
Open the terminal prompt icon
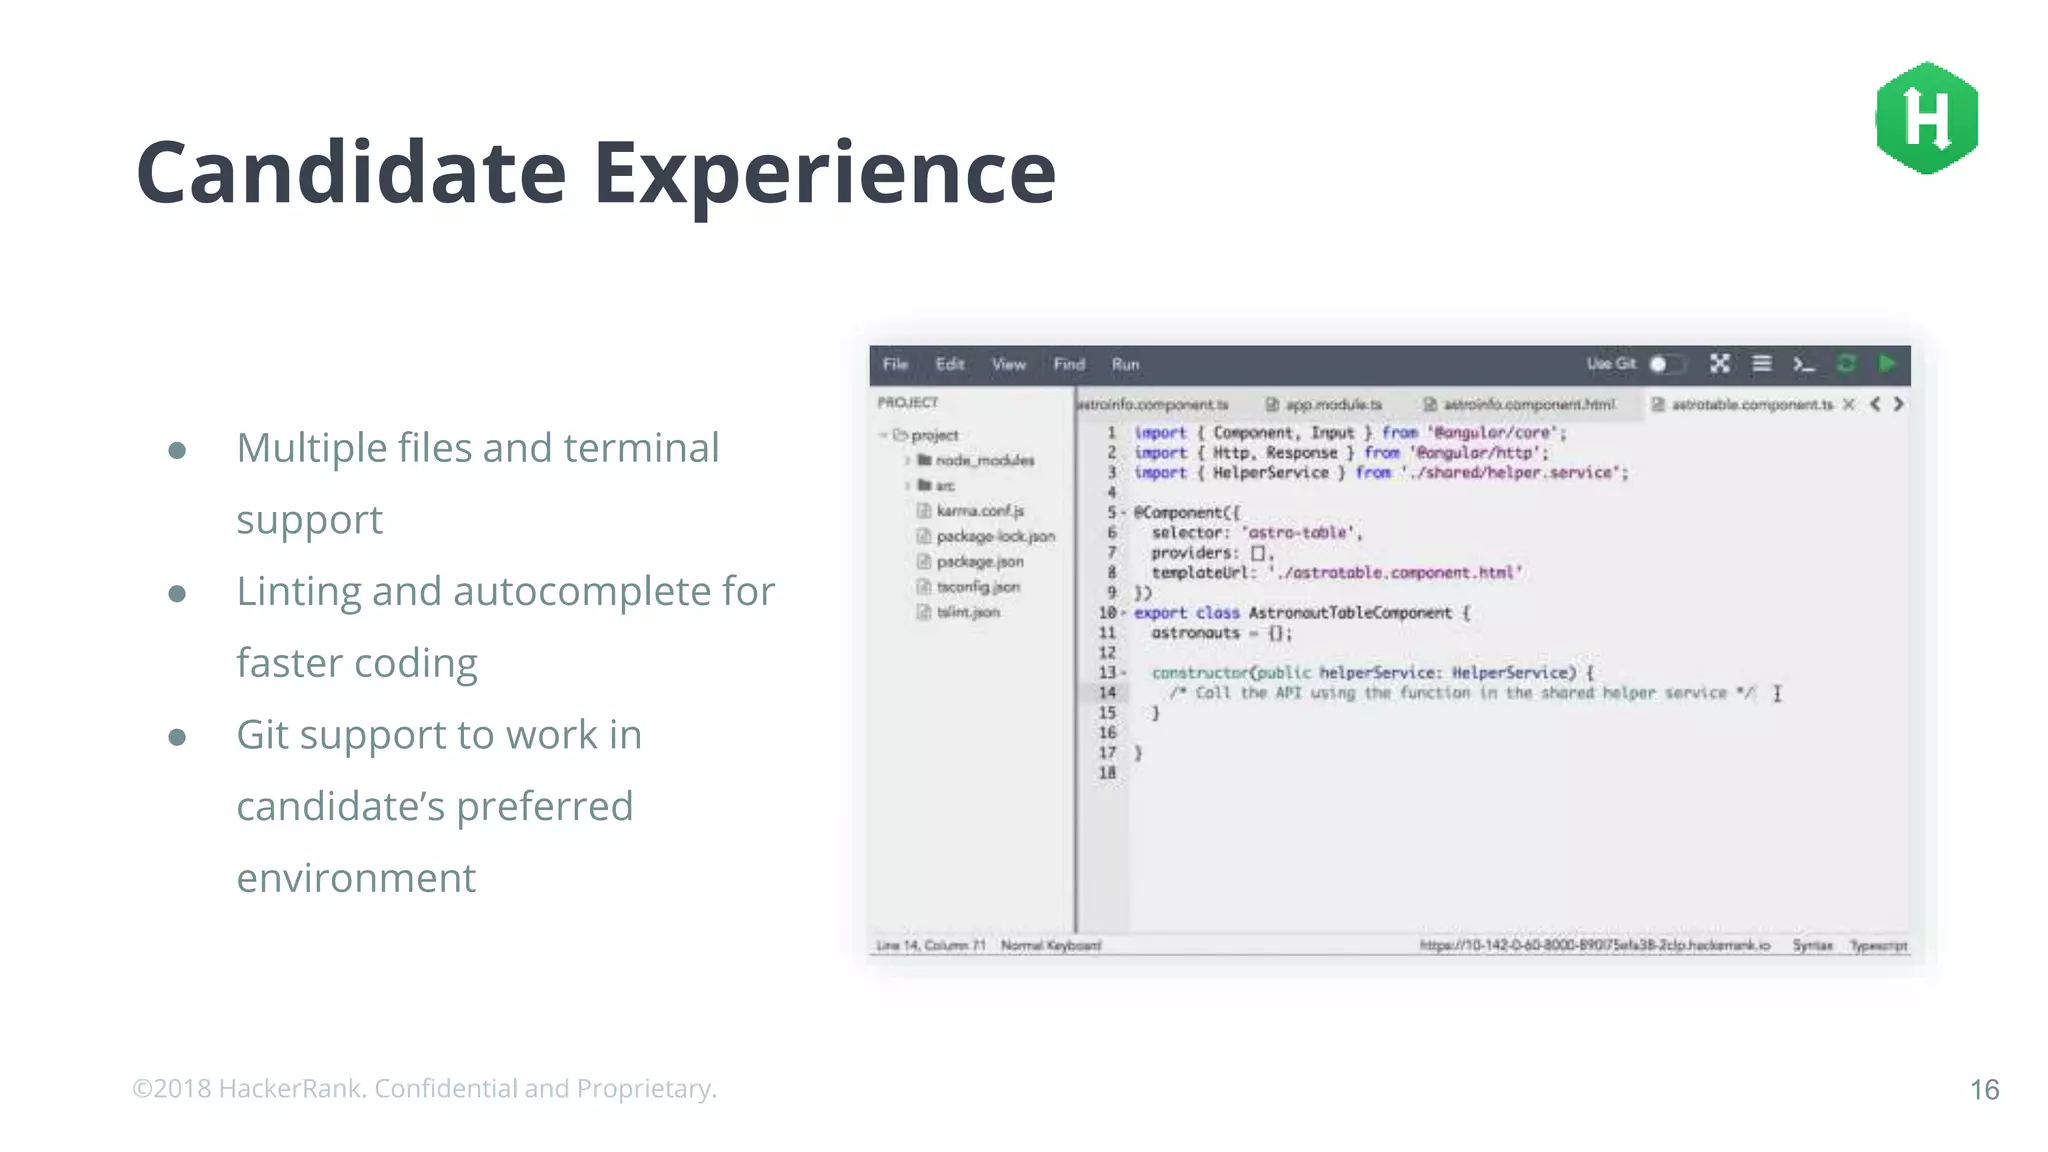pos(1803,365)
